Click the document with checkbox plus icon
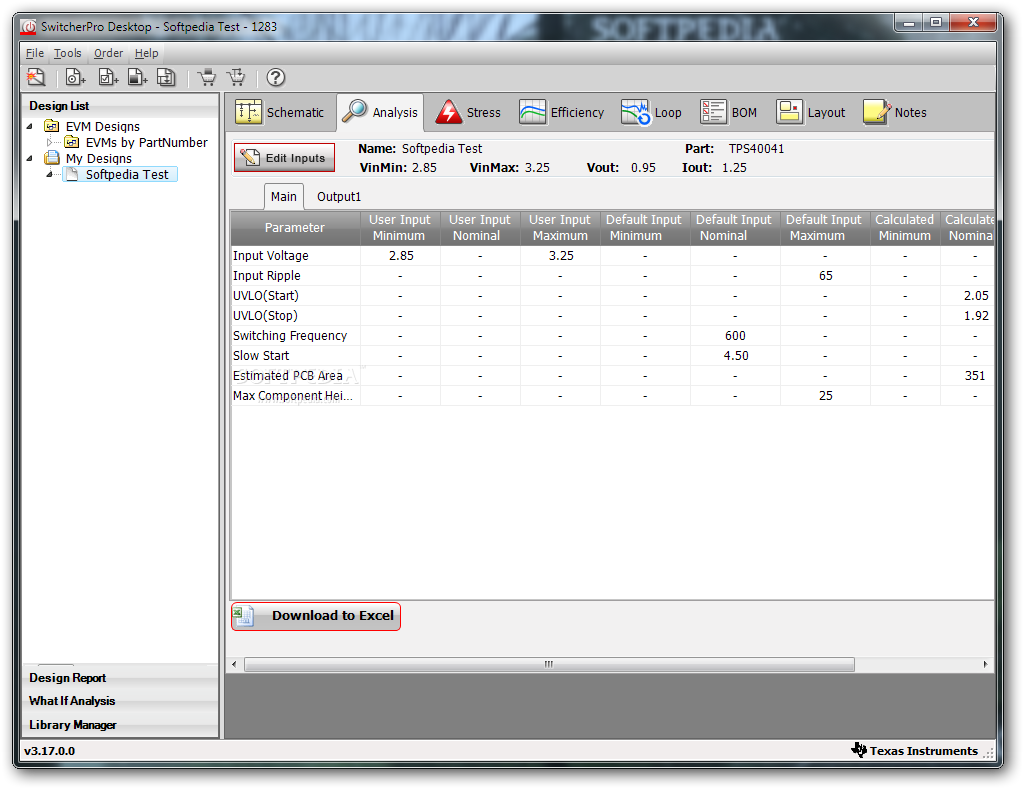 [x=108, y=77]
